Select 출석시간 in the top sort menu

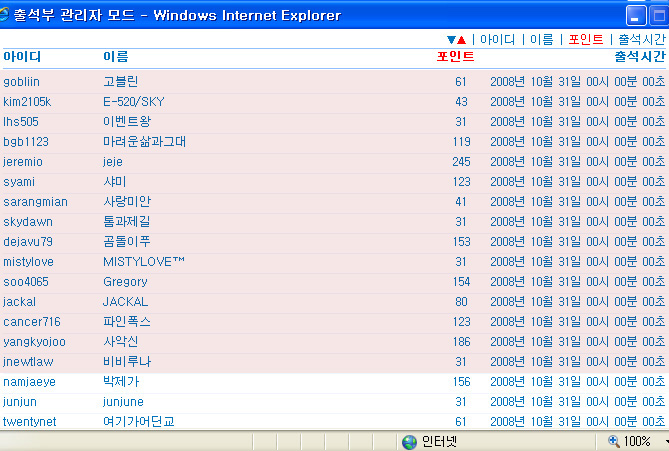coord(641,40)
